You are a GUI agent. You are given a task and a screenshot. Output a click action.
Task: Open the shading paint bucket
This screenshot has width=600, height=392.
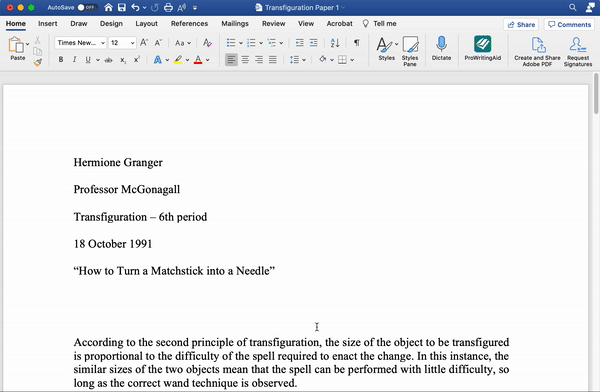pos(323,59)
